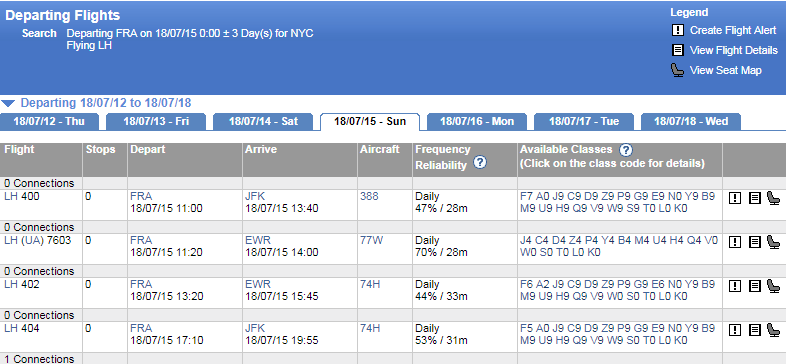Switch to the 18/07/16 - Mon tab

point(477,122)
